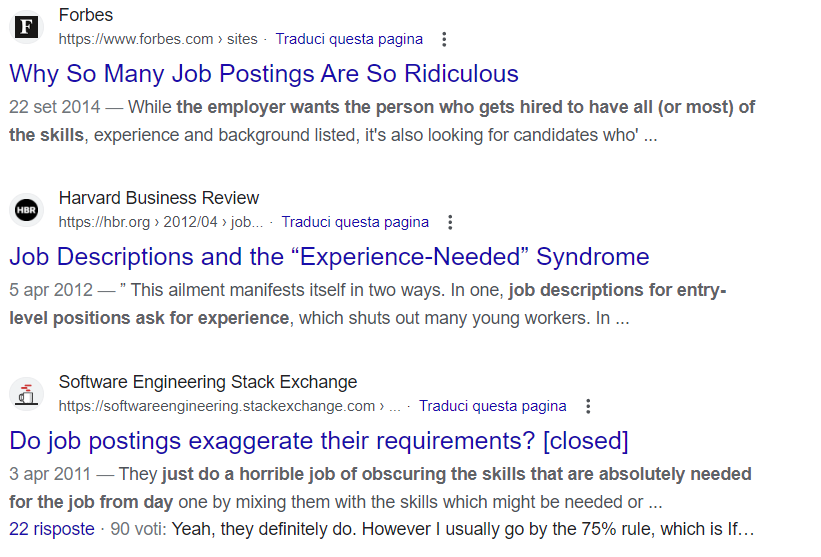Click "Traduci questa pagina" for Stack Exchange result
Viewport: 821px width, 557px height.
[x=492, y=406]
